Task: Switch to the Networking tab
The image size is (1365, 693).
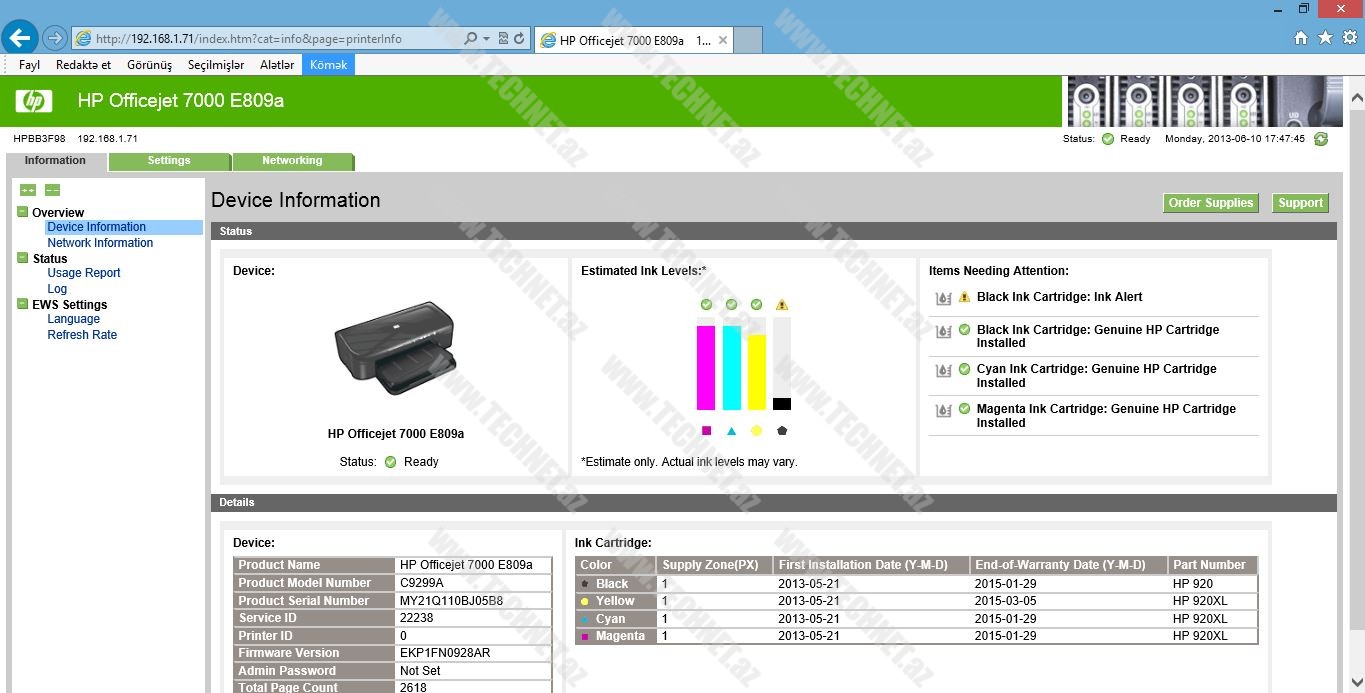Action: click(x=292, y=161)
